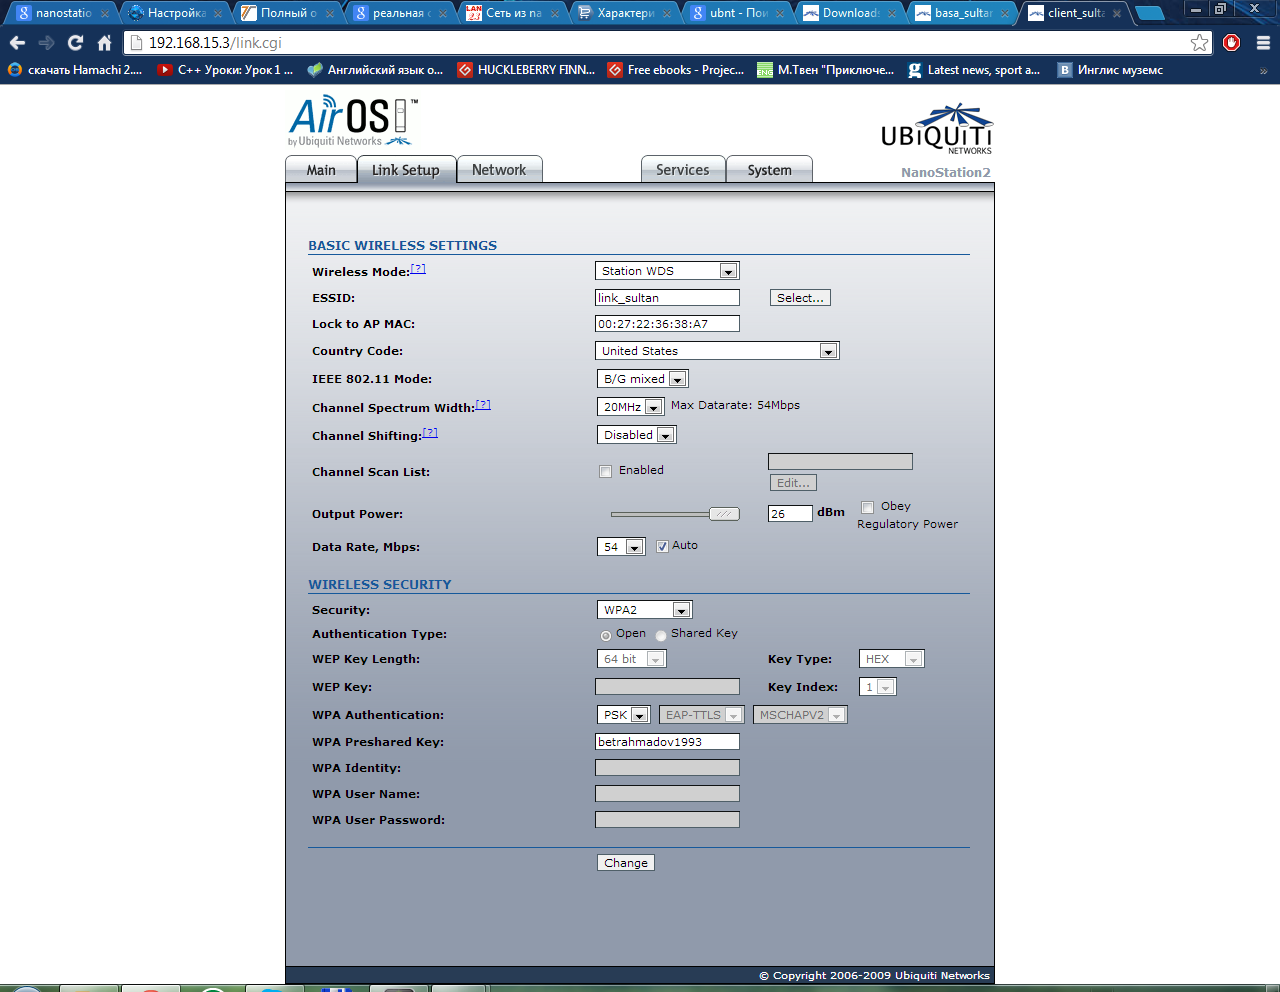The height and width of the screenshot is (992, 1280).
Task: Switch to the System tab
Action: 770,170
